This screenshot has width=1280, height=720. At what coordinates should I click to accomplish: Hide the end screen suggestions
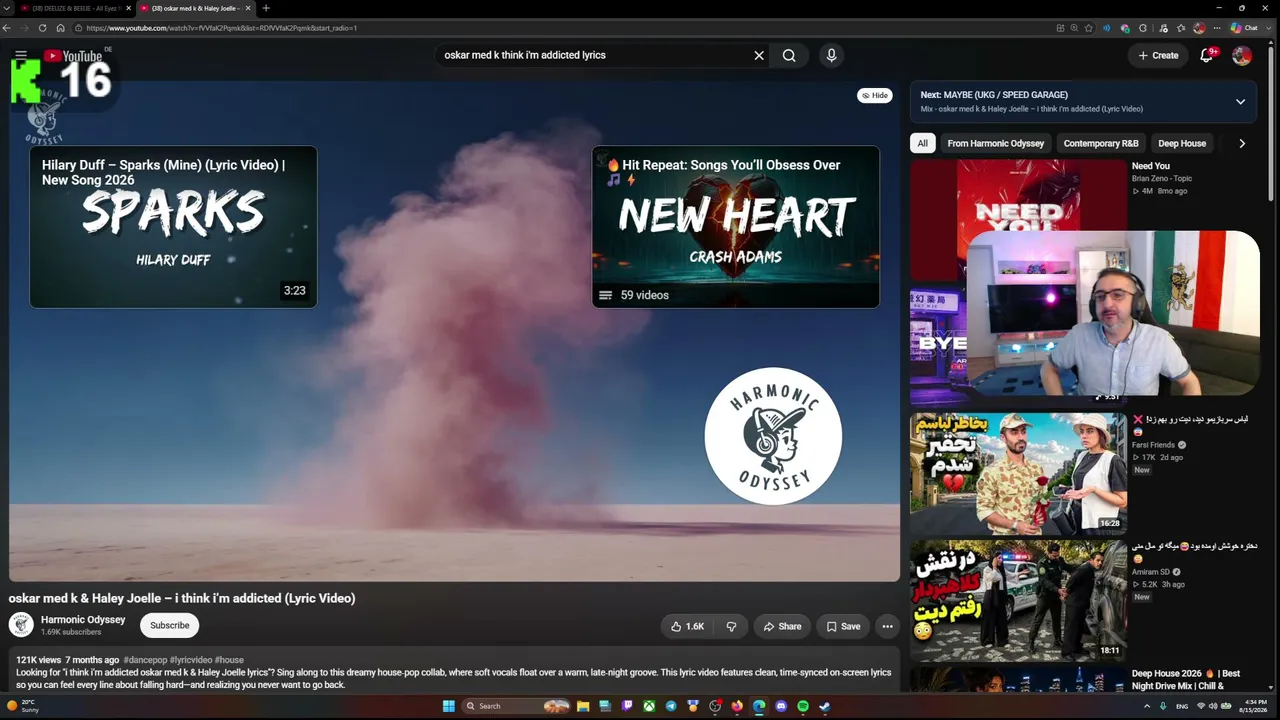[x=875, y=95]
